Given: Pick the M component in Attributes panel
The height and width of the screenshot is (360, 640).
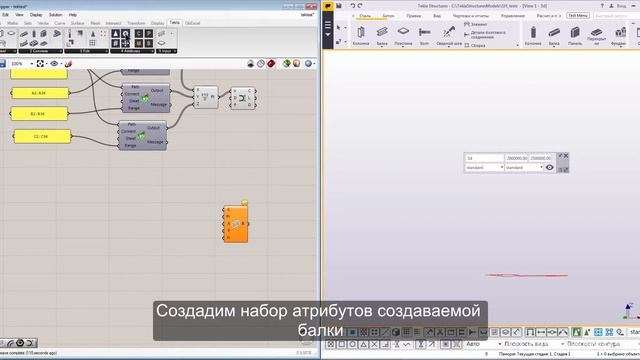Looking at the screenshot, I should (139, 43).
